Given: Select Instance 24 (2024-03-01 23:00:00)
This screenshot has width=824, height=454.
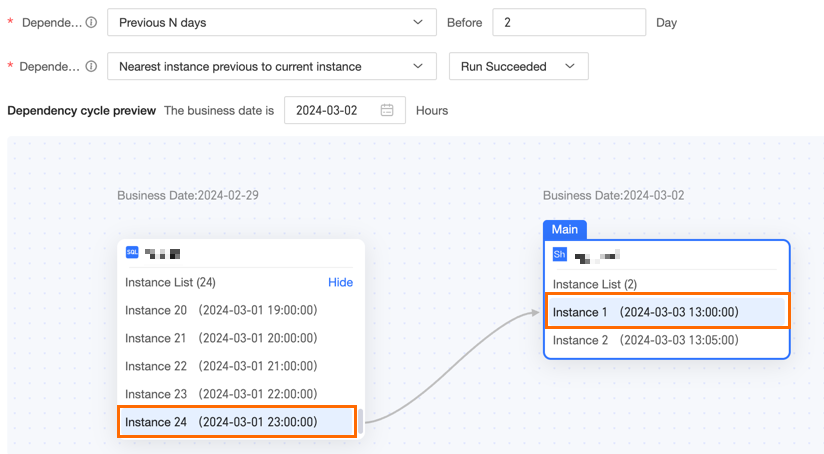Looking at the screenshot, I should point(237,421).
